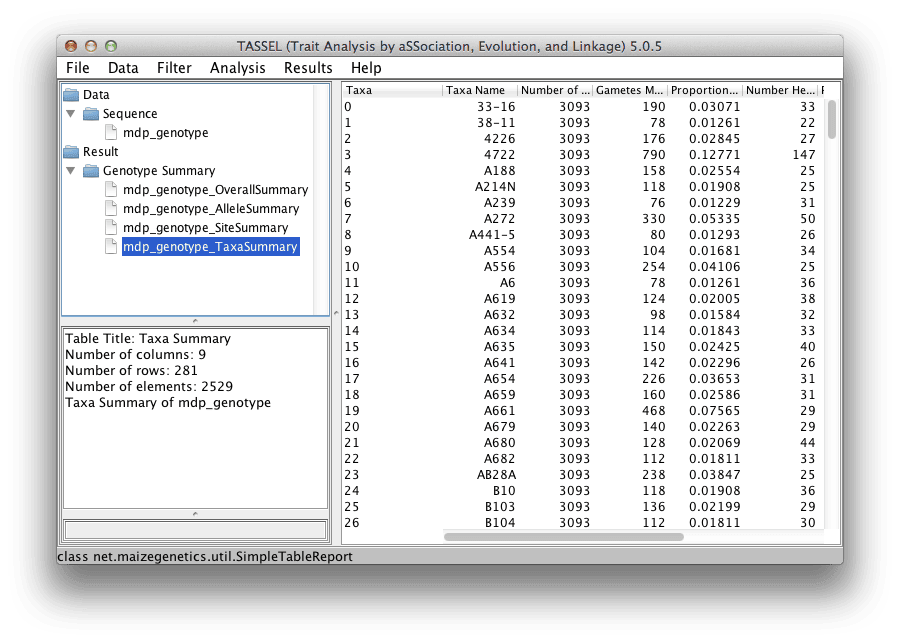The height and width of the screenshot is (643, 900).
Task: Click the table's vertical scrollbar thumb
Action: [x=832, y=119]
